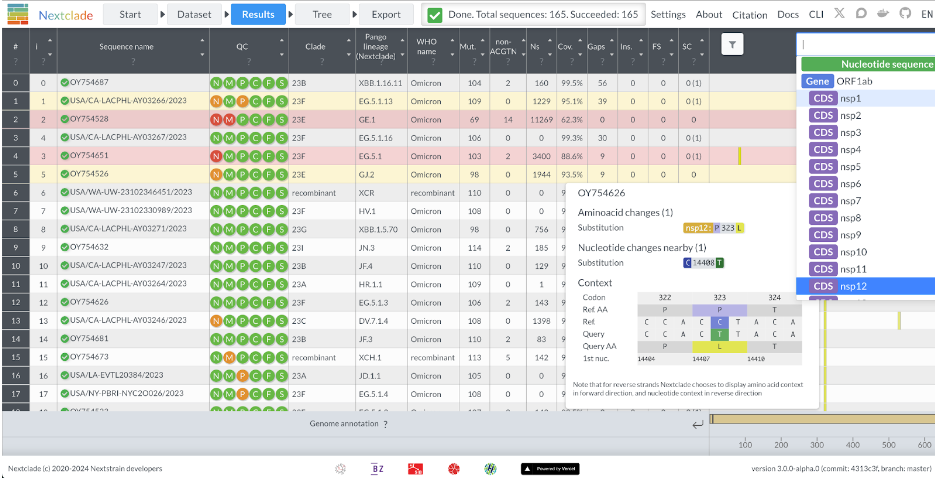Switch to the Export step tab

[385, 14]
